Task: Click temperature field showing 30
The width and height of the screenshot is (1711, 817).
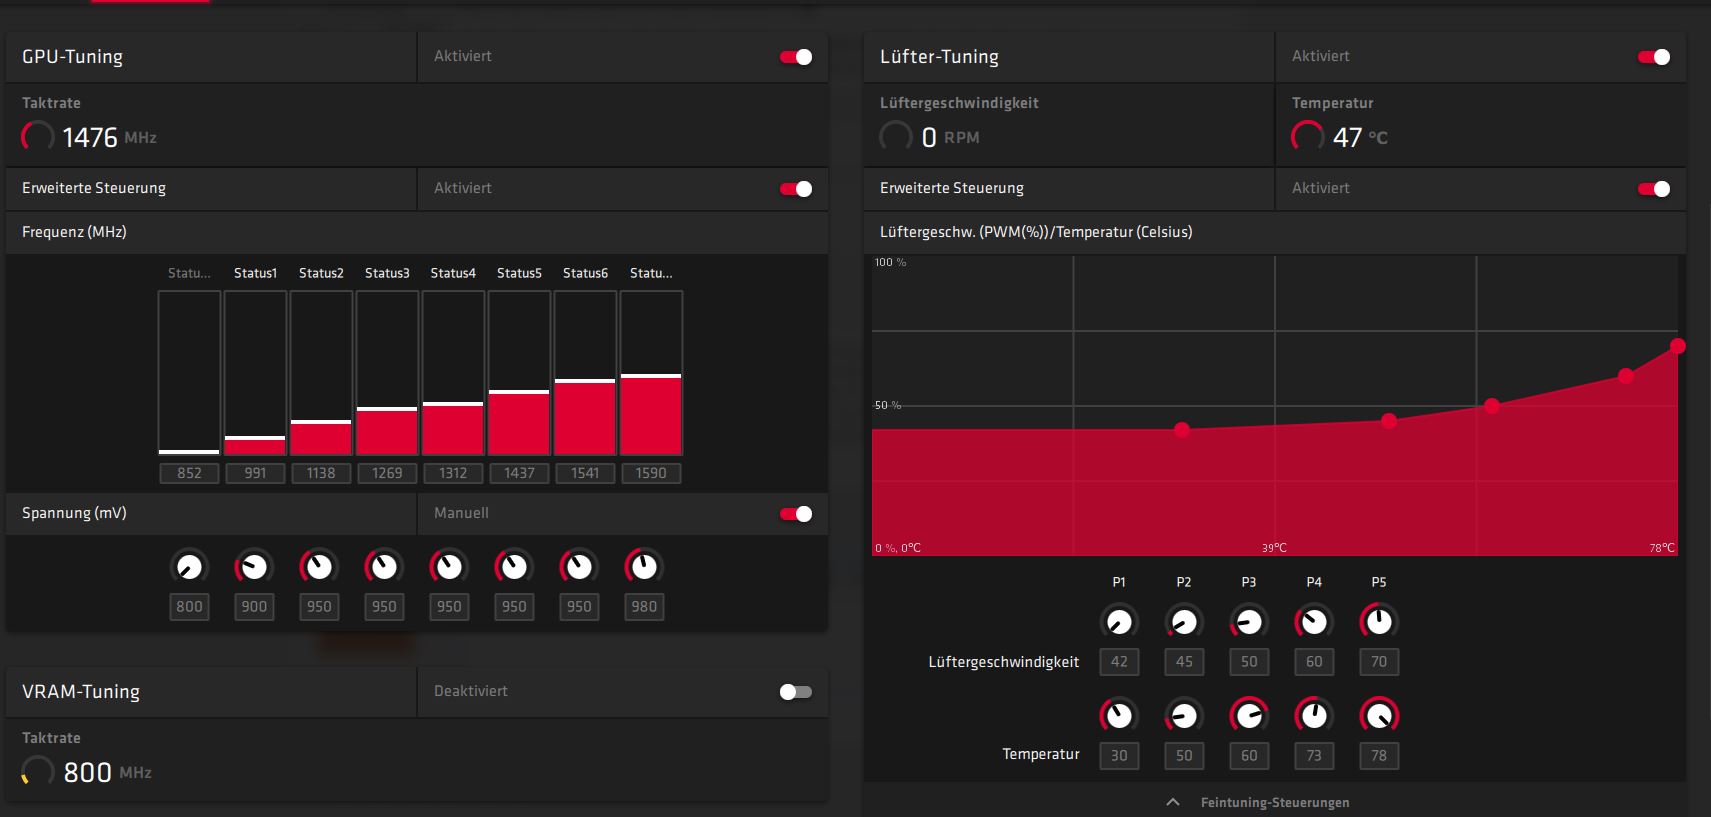Action: [x=1119, y=756]
